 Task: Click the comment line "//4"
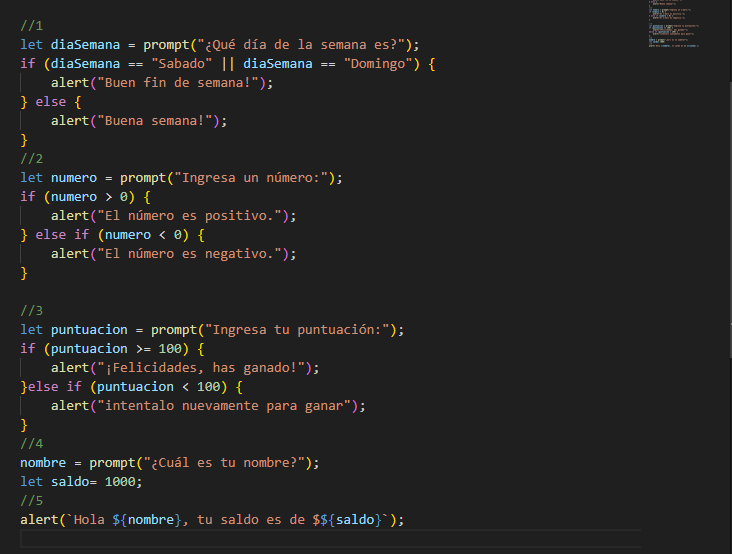31,444
